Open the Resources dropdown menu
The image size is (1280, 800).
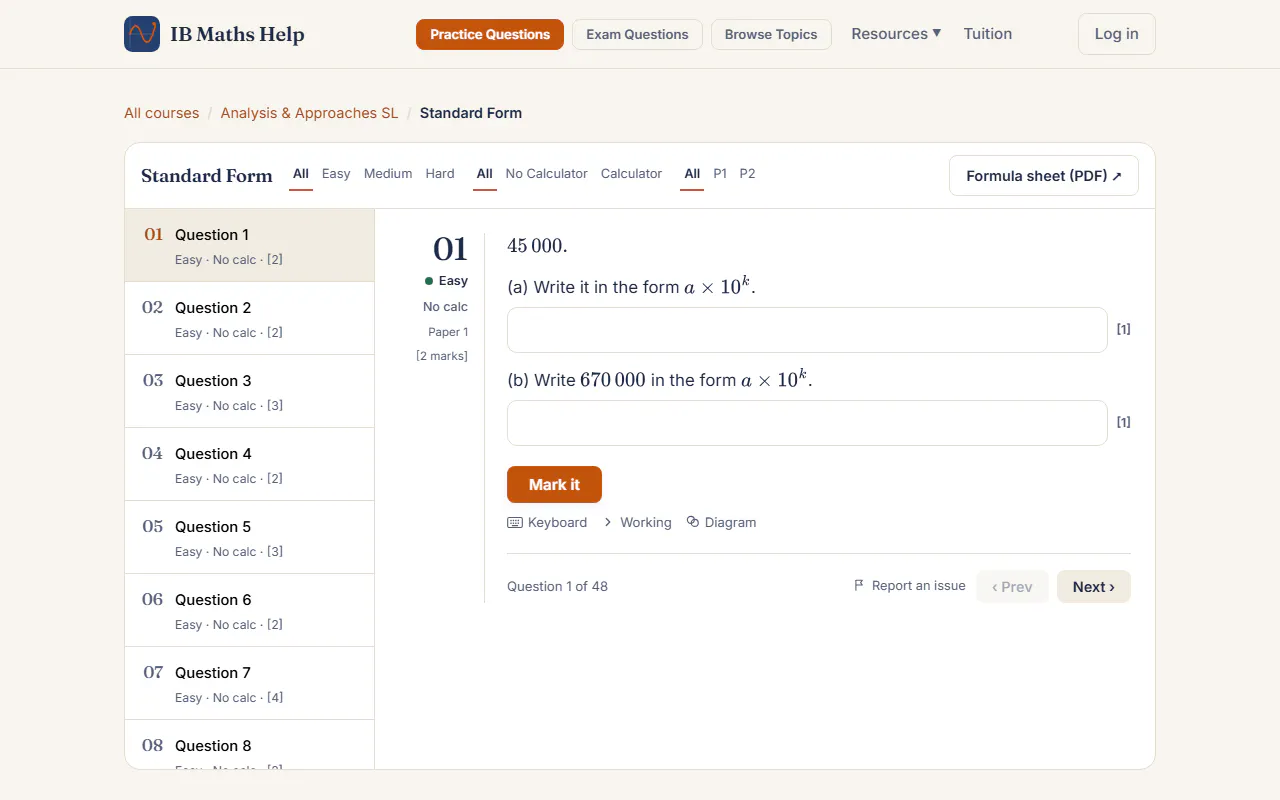[x=896, y=34]
